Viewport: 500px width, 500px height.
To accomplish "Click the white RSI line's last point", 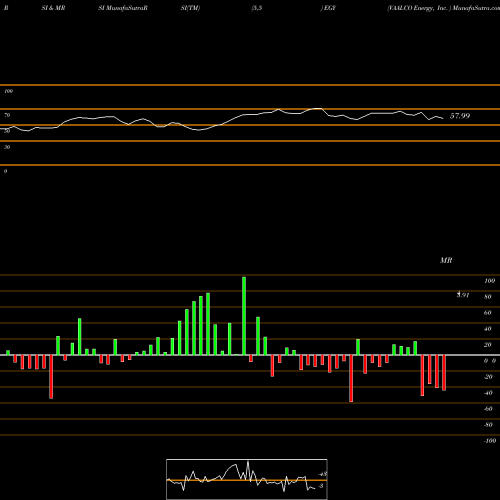I will [x=443, y=118].
